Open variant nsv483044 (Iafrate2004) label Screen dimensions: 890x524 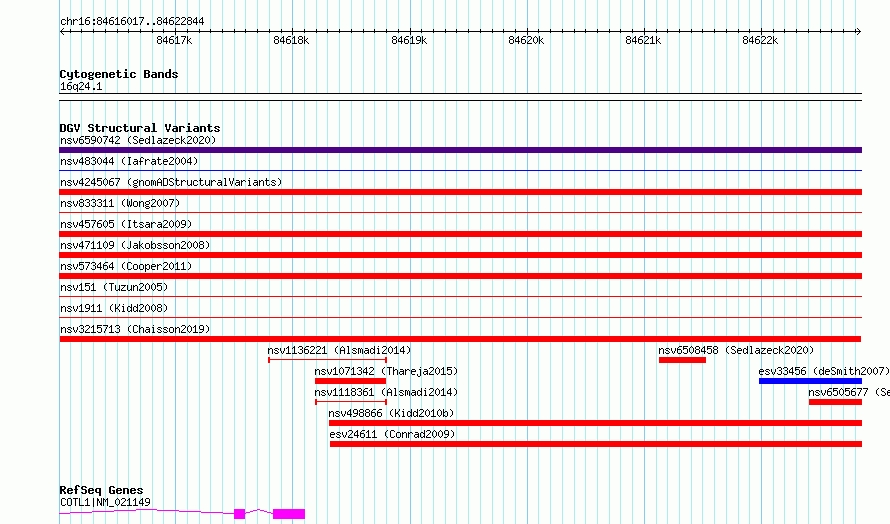click(x=129, y=161)
